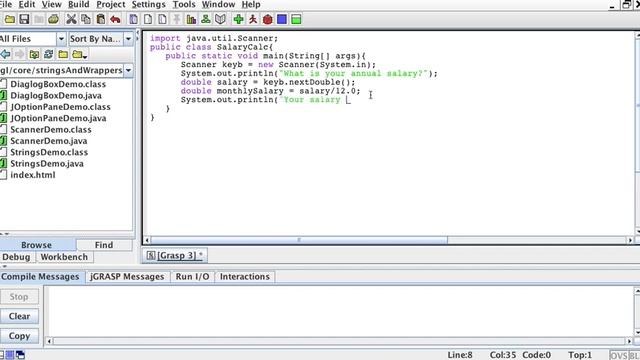Open the Project menu

point(111,4)
